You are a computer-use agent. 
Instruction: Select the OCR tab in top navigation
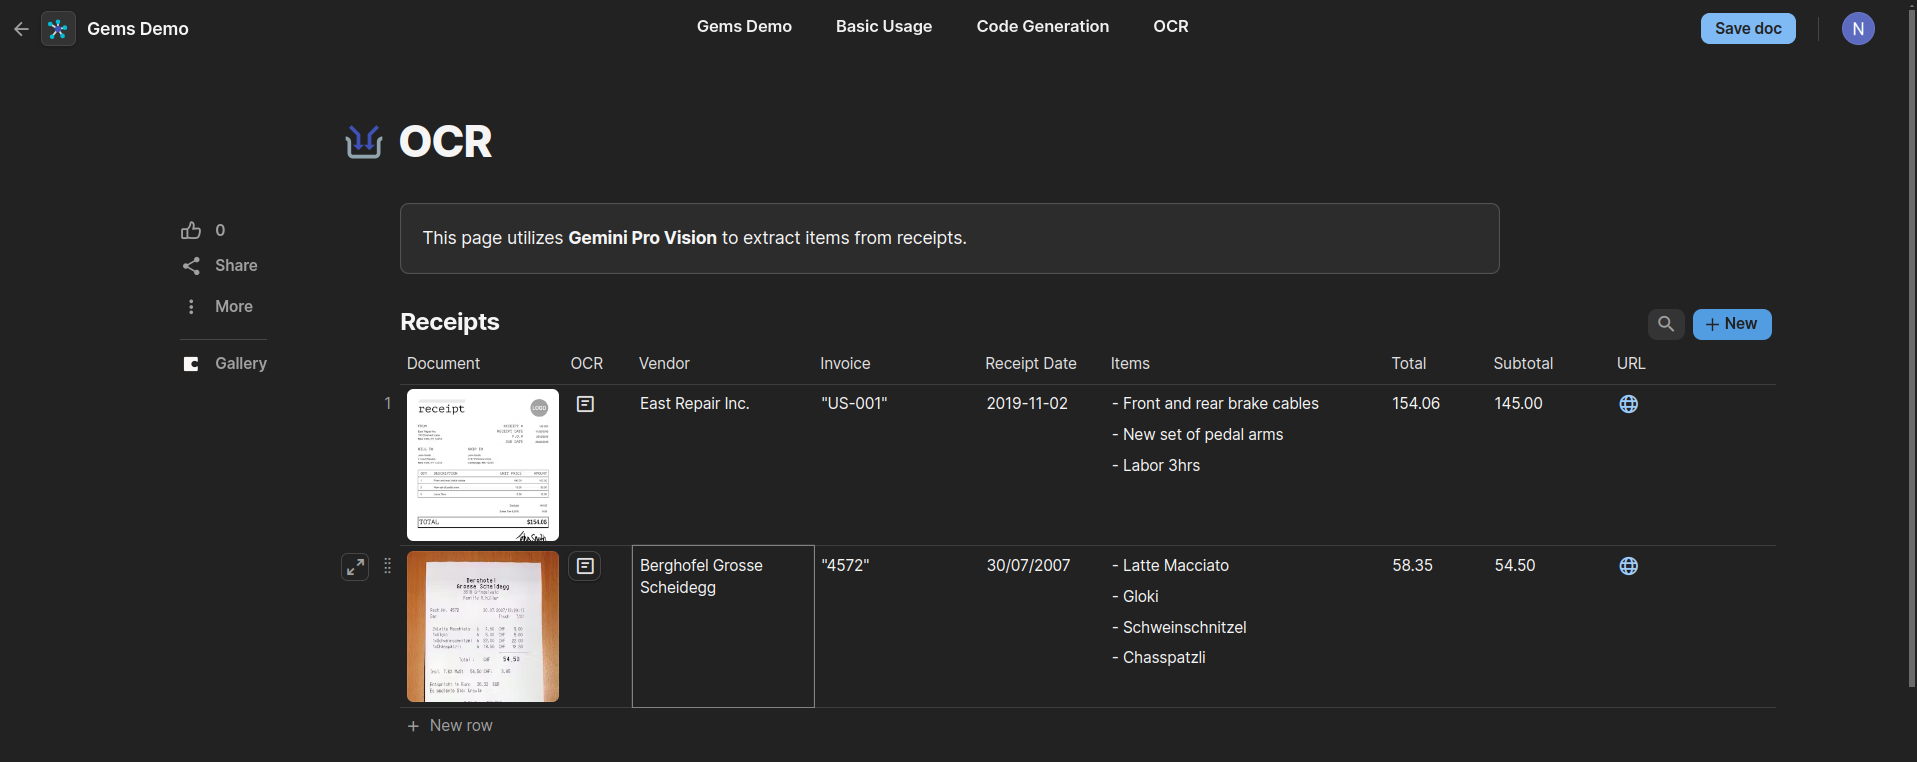[1171, 27]
